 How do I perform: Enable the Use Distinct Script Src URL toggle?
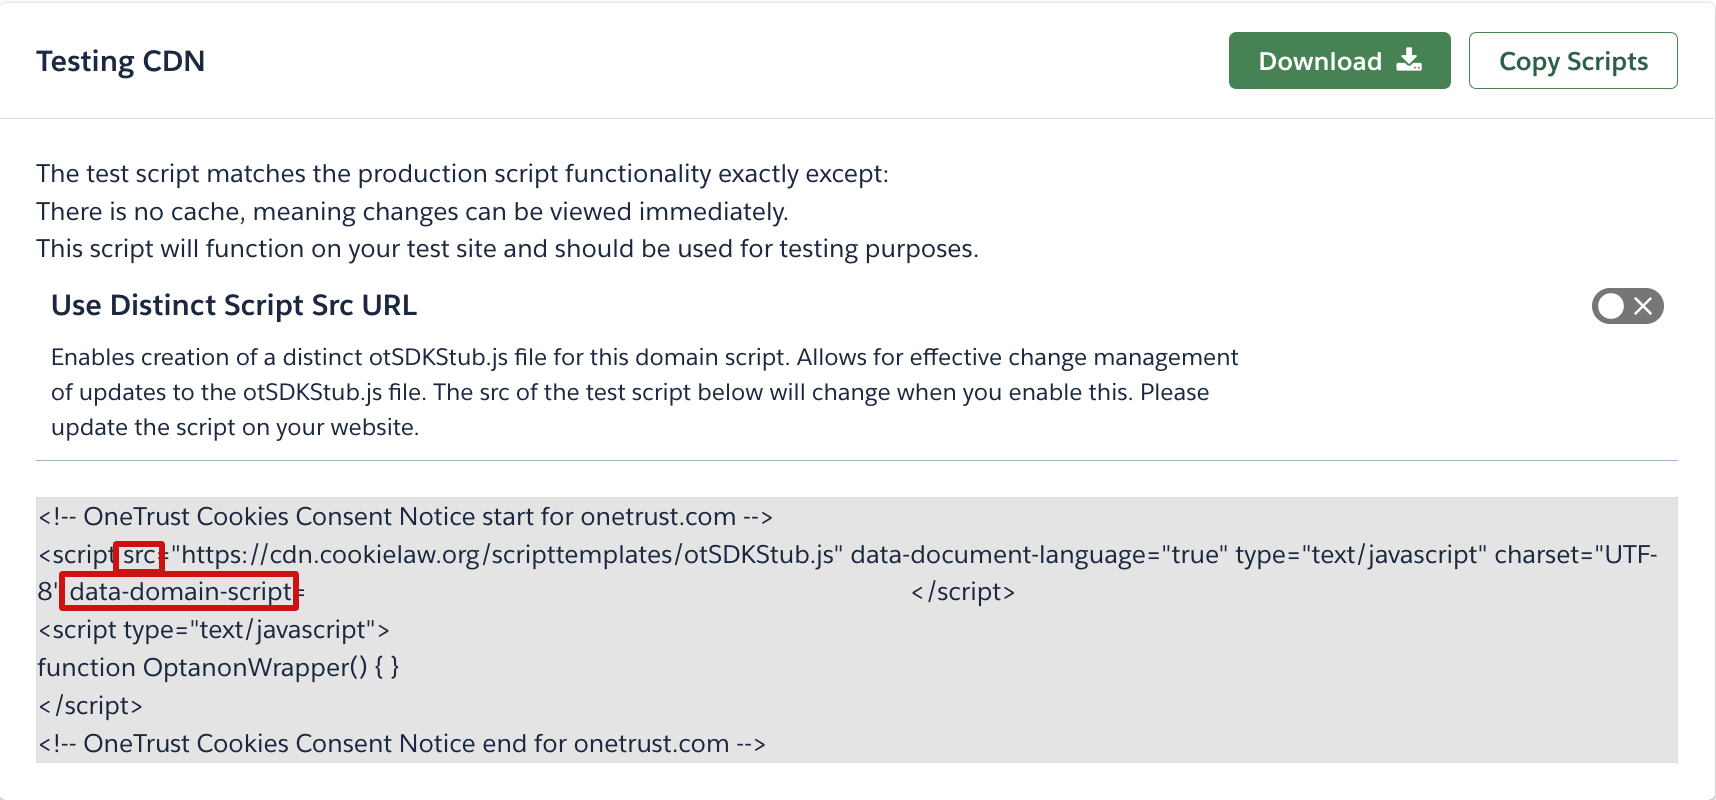tap(1627, 306)
